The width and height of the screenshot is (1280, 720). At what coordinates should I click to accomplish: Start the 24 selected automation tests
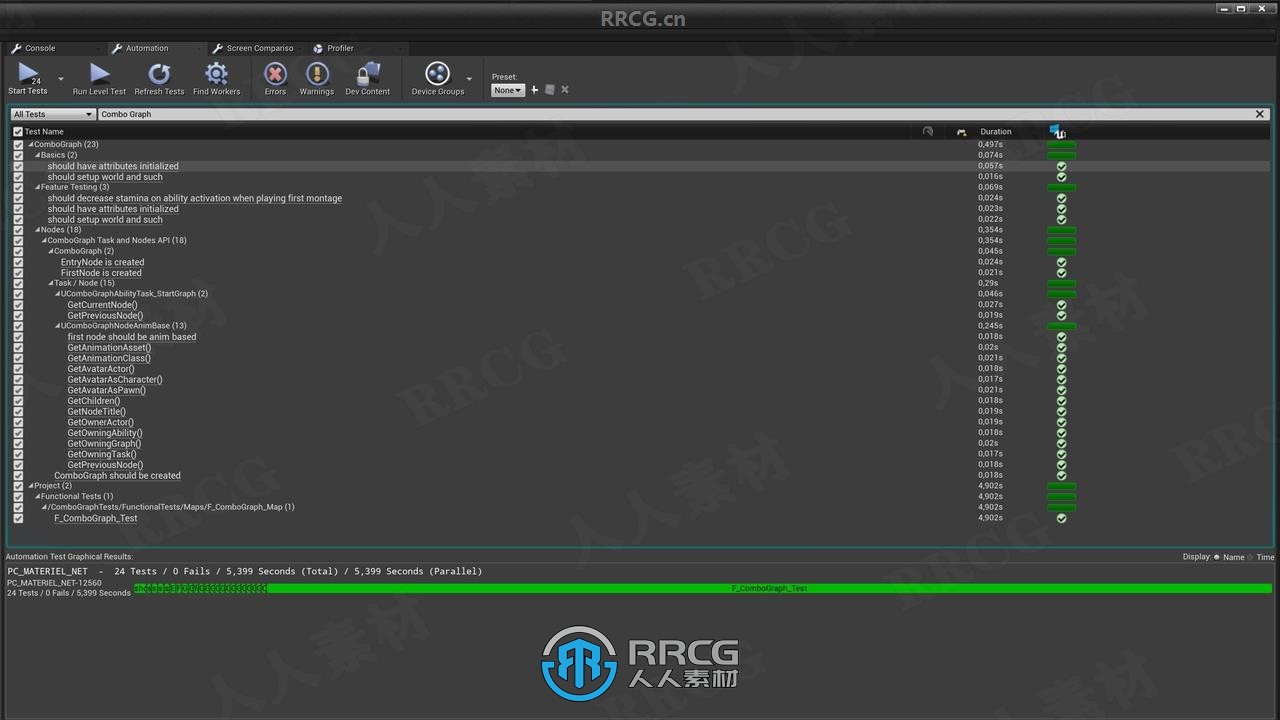28,78
